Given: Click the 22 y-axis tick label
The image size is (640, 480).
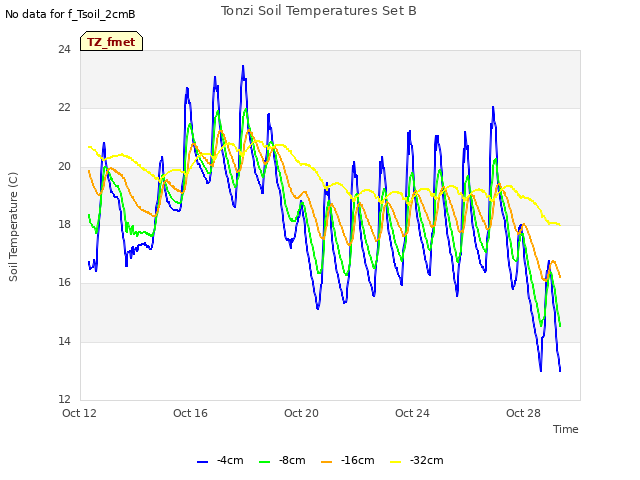Looking at the screenshot, I should point(64,108).
